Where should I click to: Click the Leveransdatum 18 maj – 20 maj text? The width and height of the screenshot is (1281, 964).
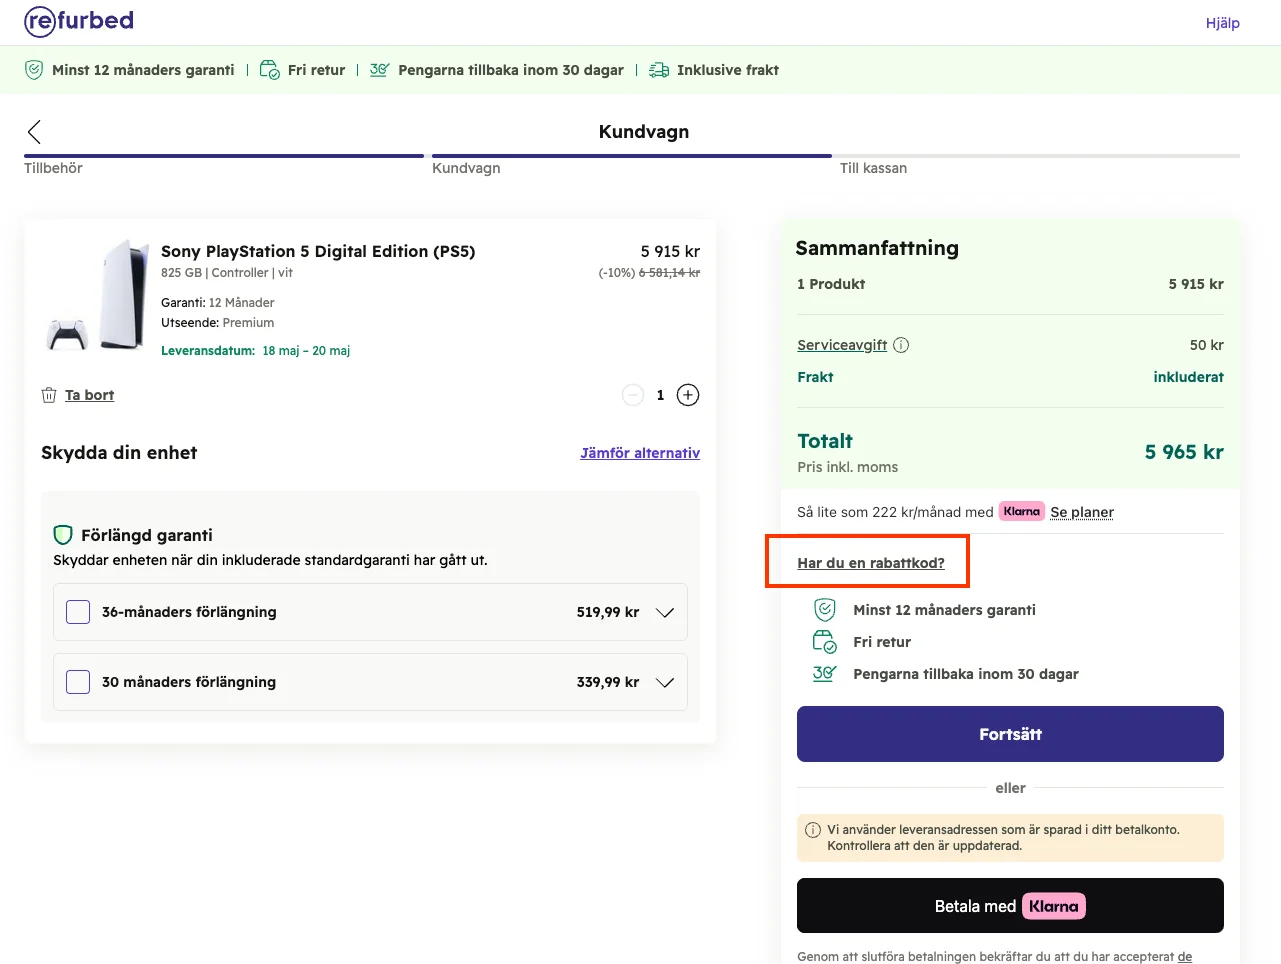[x=255, y=351]
